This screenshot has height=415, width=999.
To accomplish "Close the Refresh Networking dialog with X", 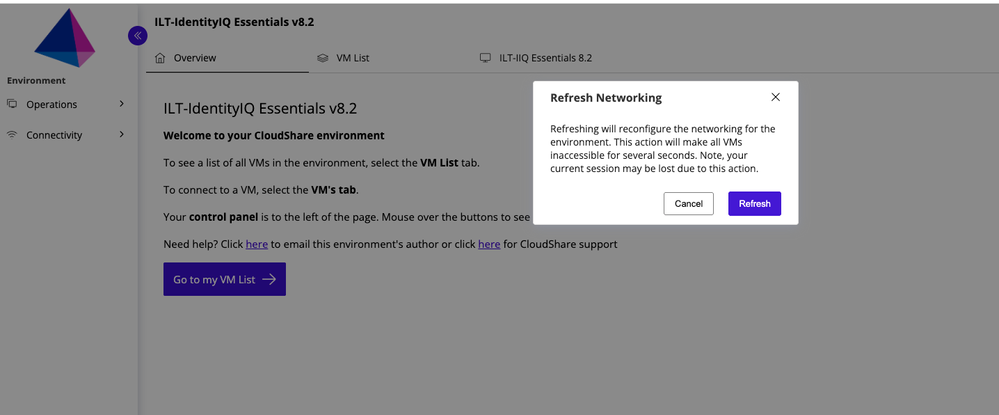I will [x=775, y=97].
